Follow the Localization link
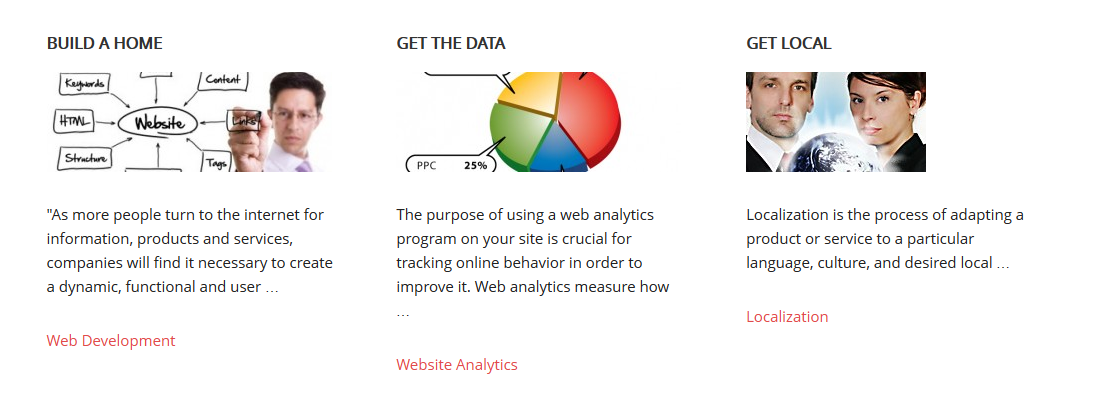Viewport: 1110px width, 395px height. (786, 316)
